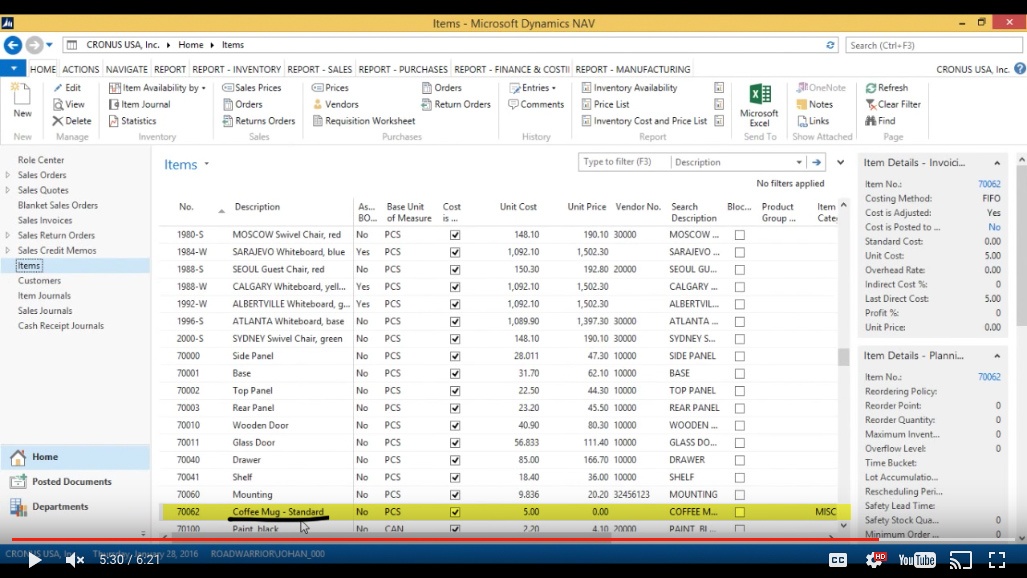This screenshot has height=578, width=1027.
Task: Send list to Microsoft Excel
Action: 759,106
